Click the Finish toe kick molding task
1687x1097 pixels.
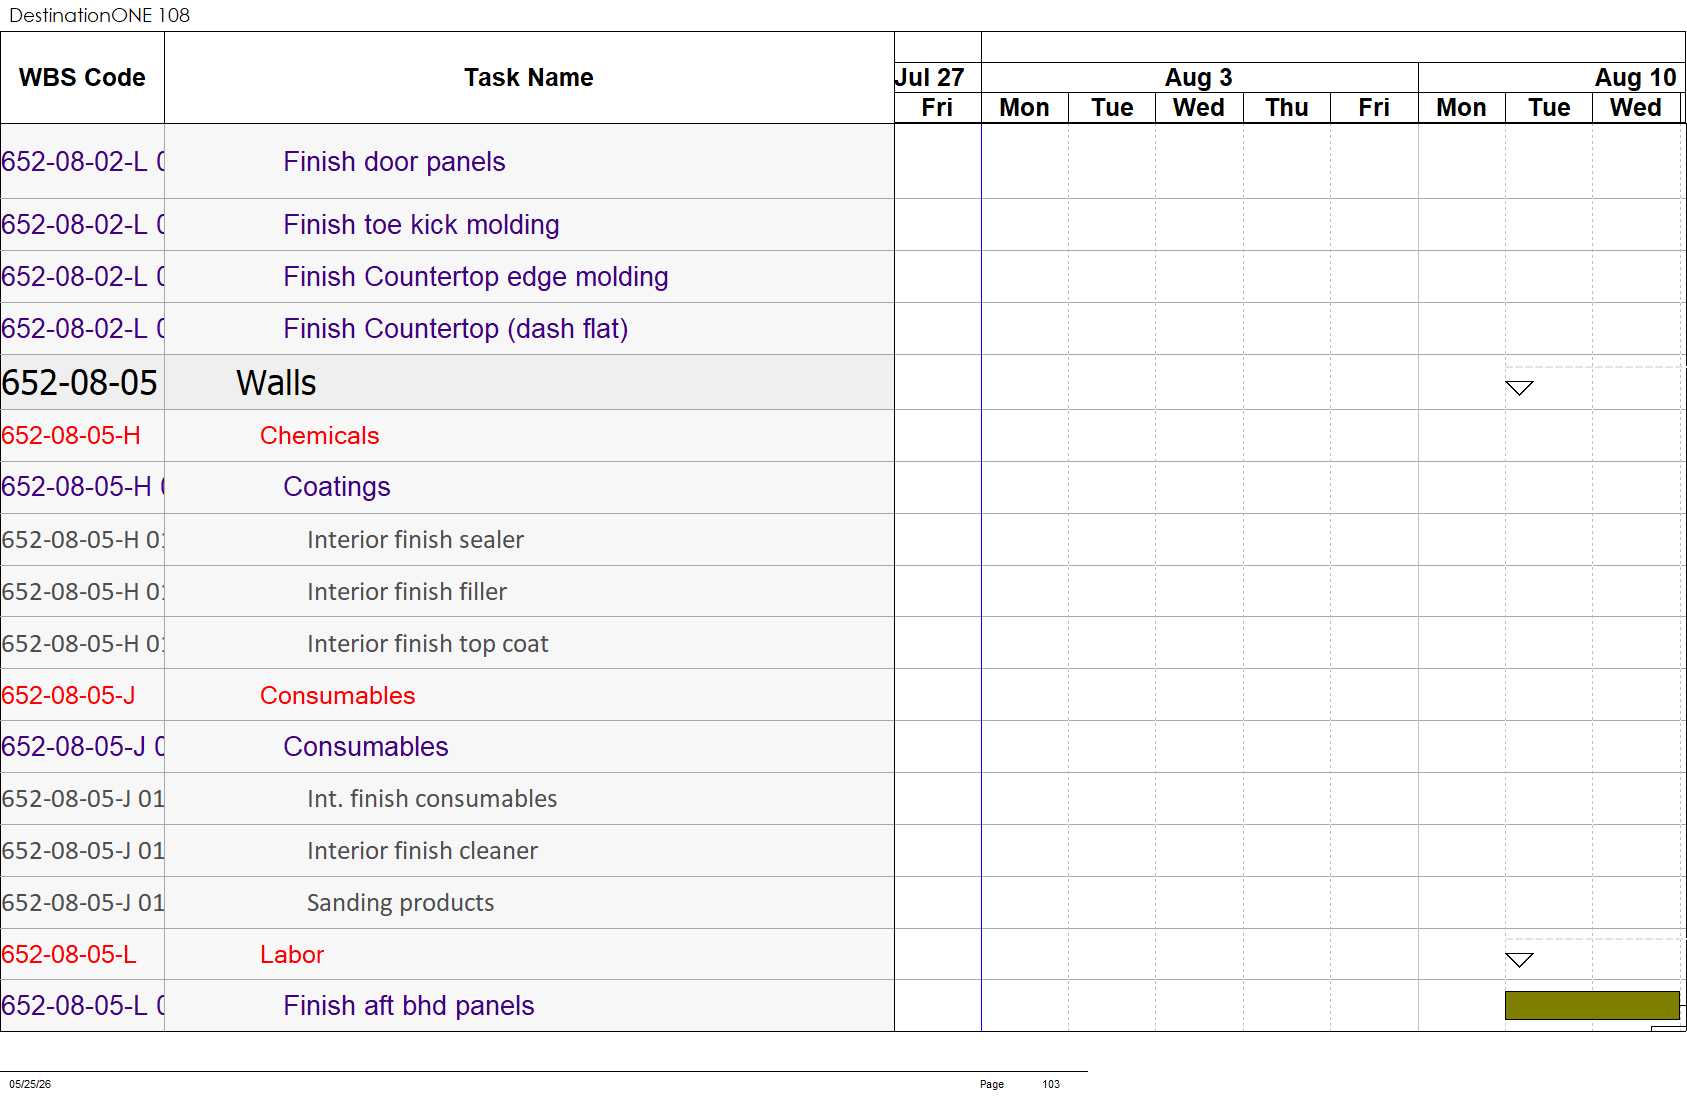click(x=421, y=225)
